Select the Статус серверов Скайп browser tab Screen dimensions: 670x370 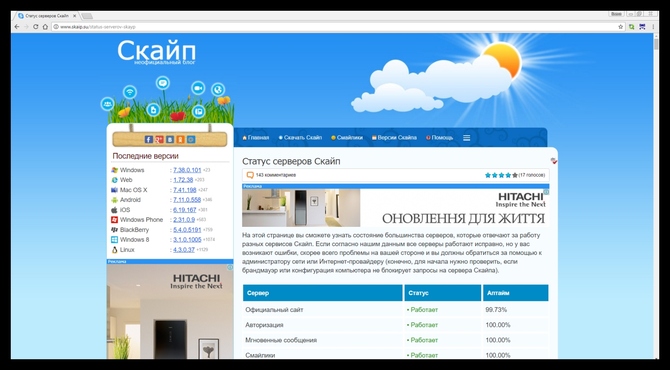point(47,16)
